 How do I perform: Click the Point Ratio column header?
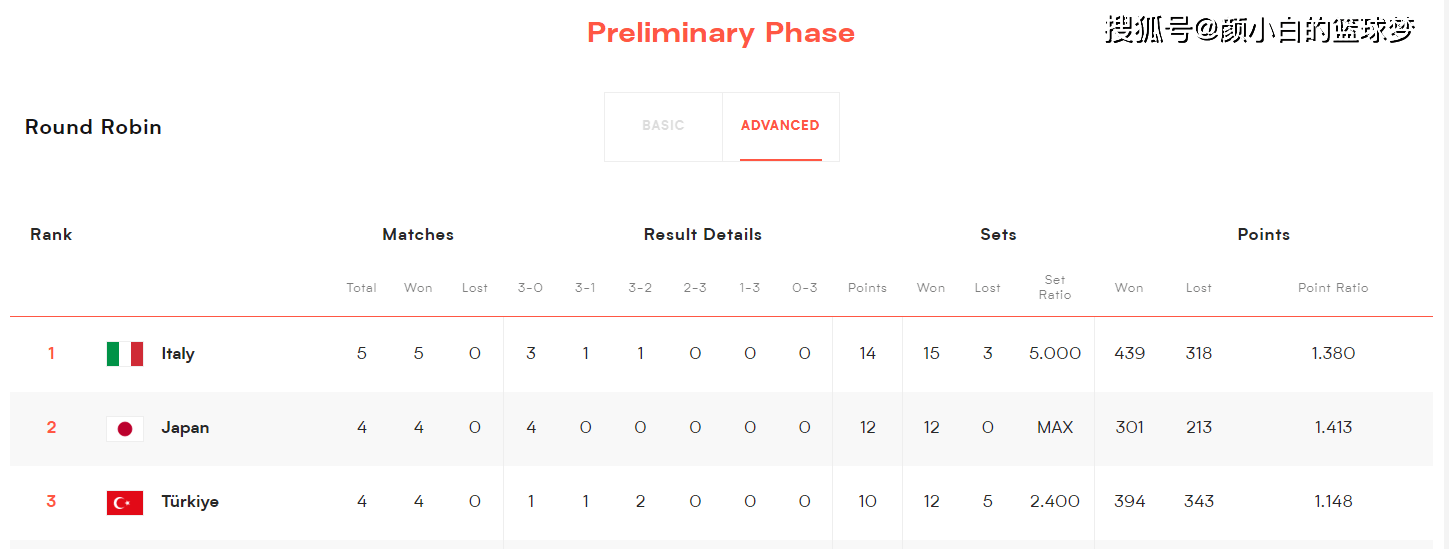click(1333, 288)
